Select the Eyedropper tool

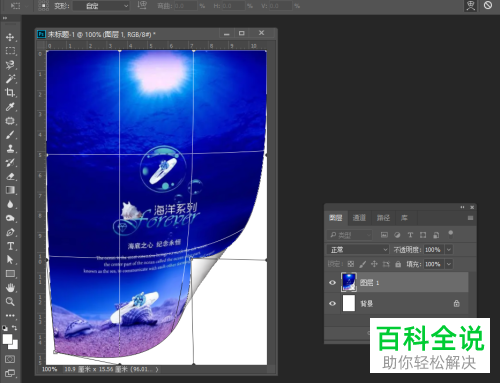point(10,107)
